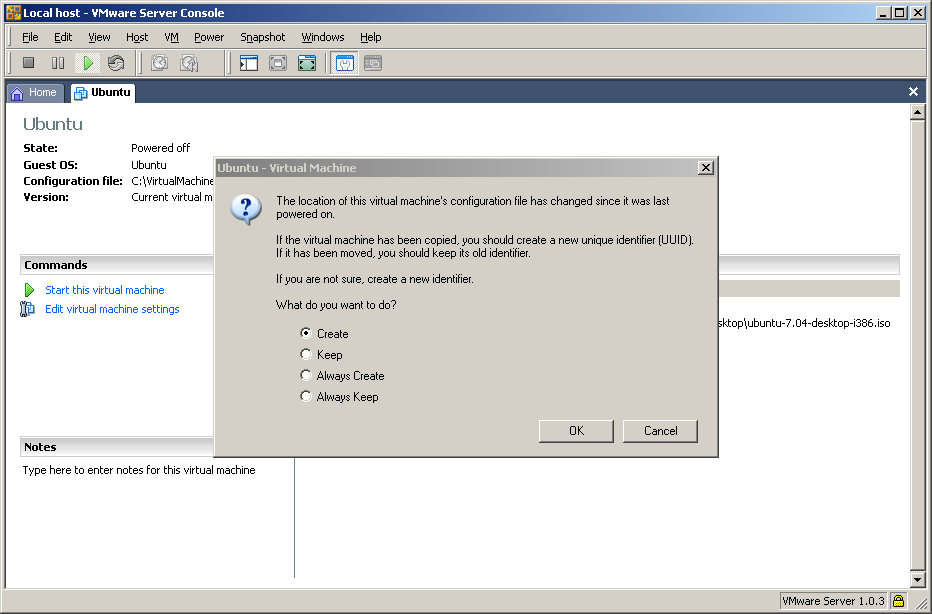Click the Power Off stop toolbar icon
The height and width of the screenshot is (614, 932).
pos(29,63)
